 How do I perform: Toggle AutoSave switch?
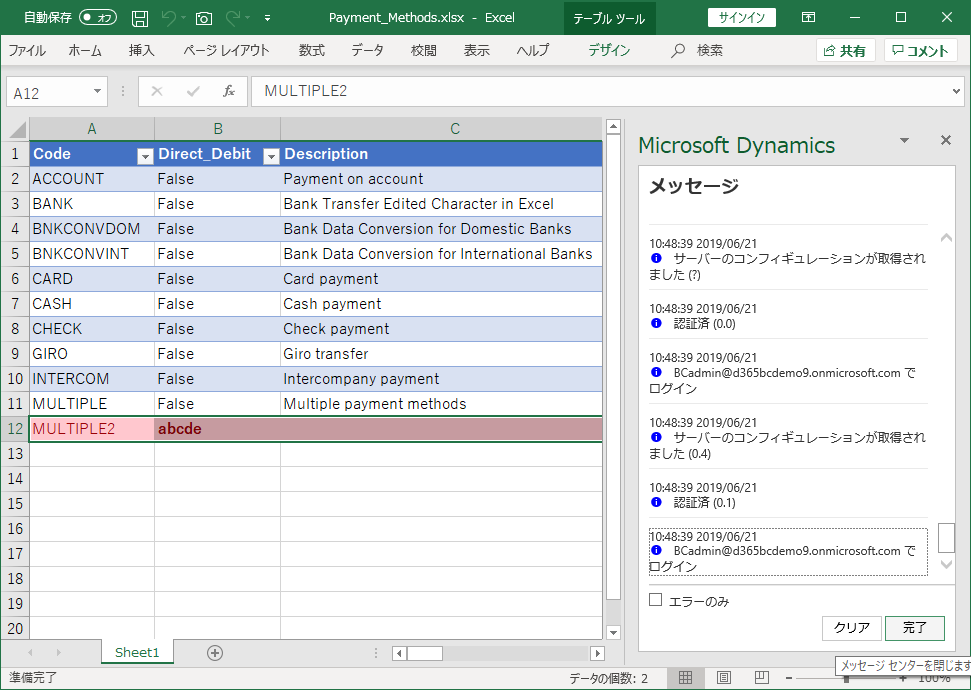point(98,18)
